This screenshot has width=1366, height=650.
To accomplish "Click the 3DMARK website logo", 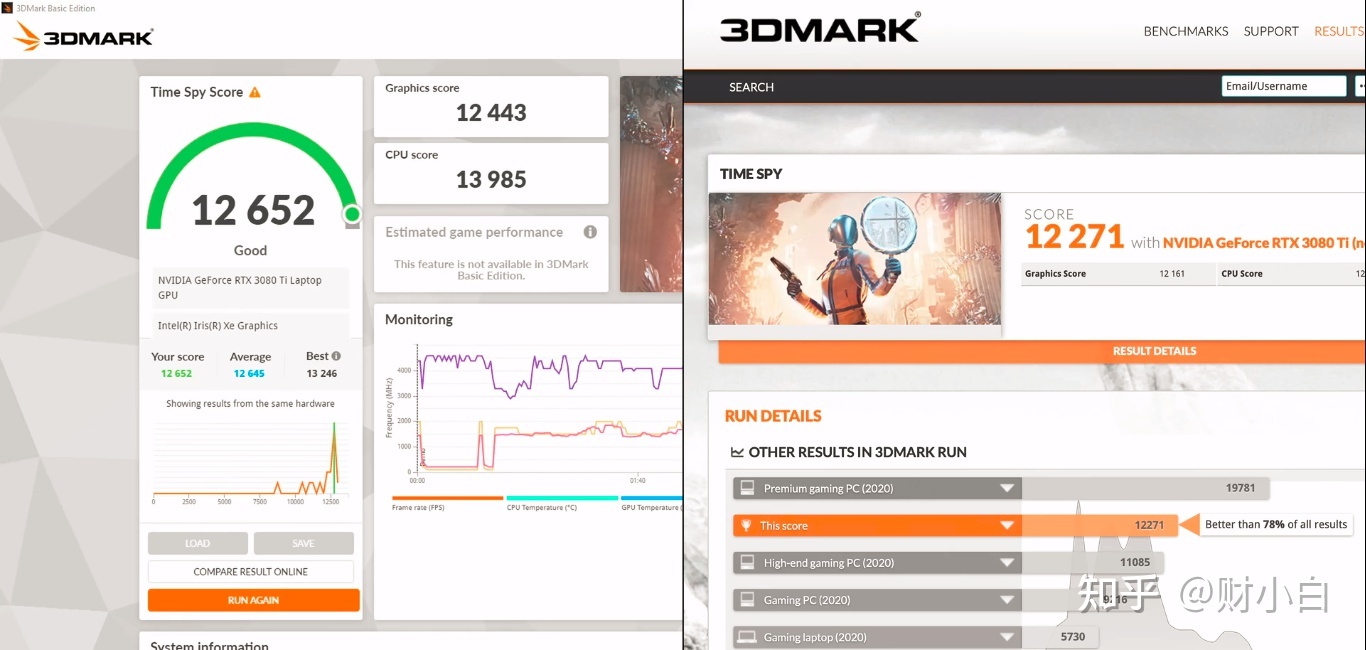I will 820,27.
